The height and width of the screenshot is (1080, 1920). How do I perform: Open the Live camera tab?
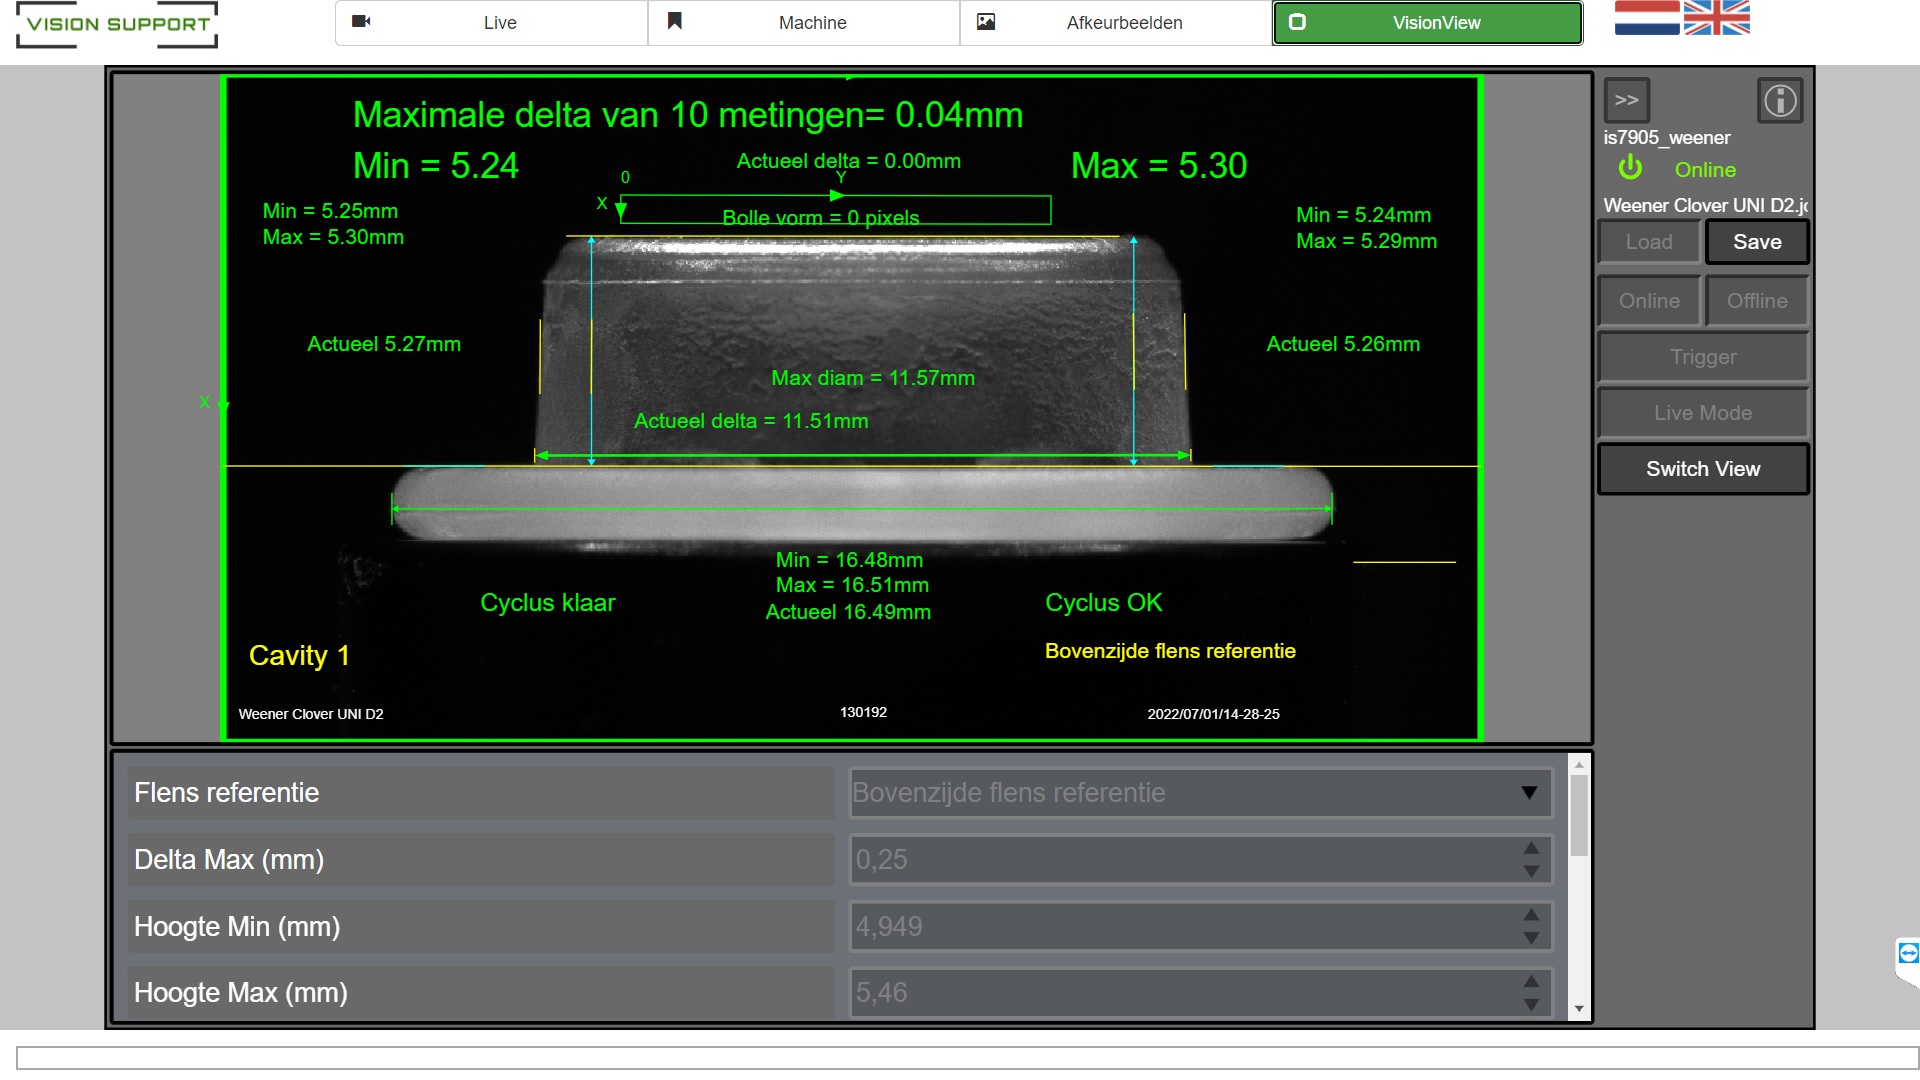[491, 23]
